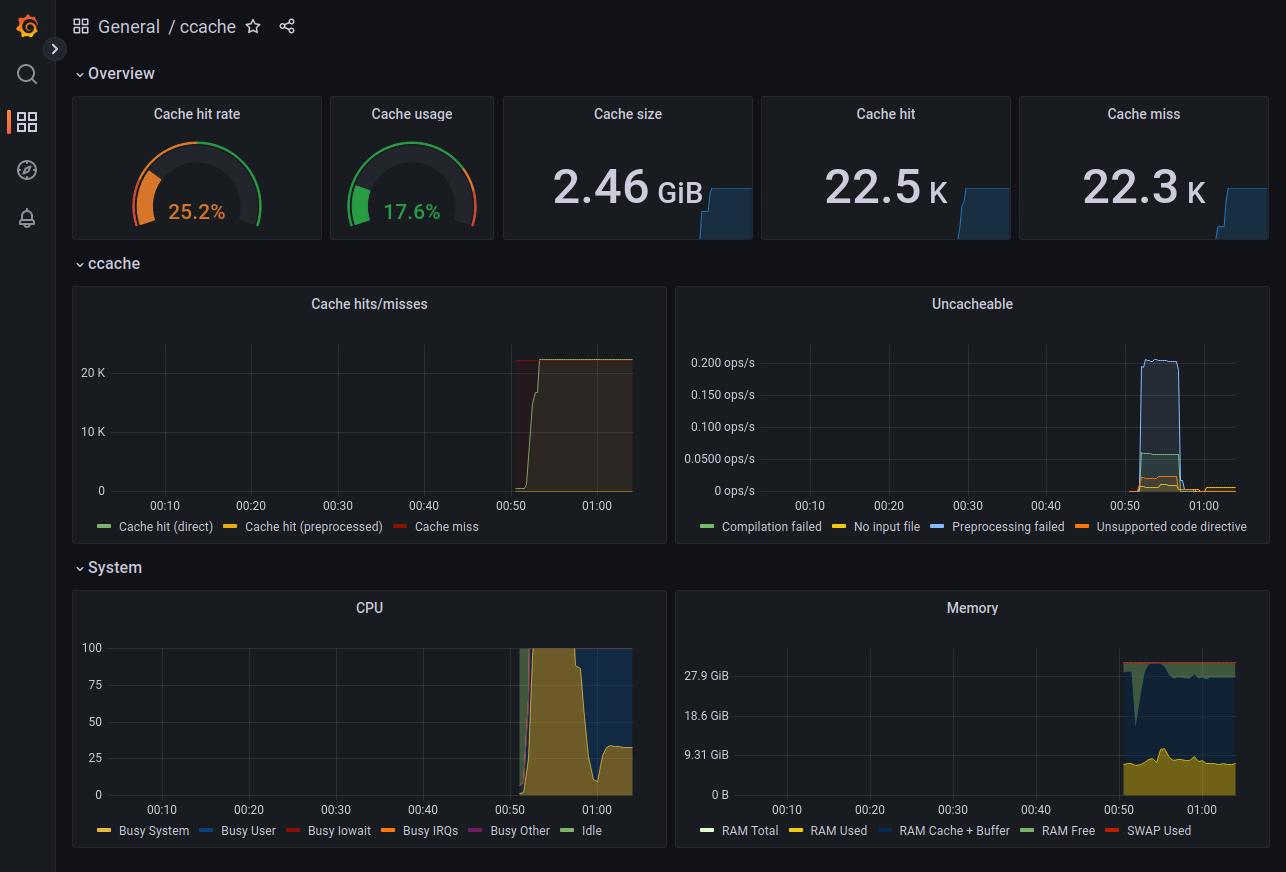Open the Cache usage panel title menu
The image size is (1286, 872).
pos(412,114)
